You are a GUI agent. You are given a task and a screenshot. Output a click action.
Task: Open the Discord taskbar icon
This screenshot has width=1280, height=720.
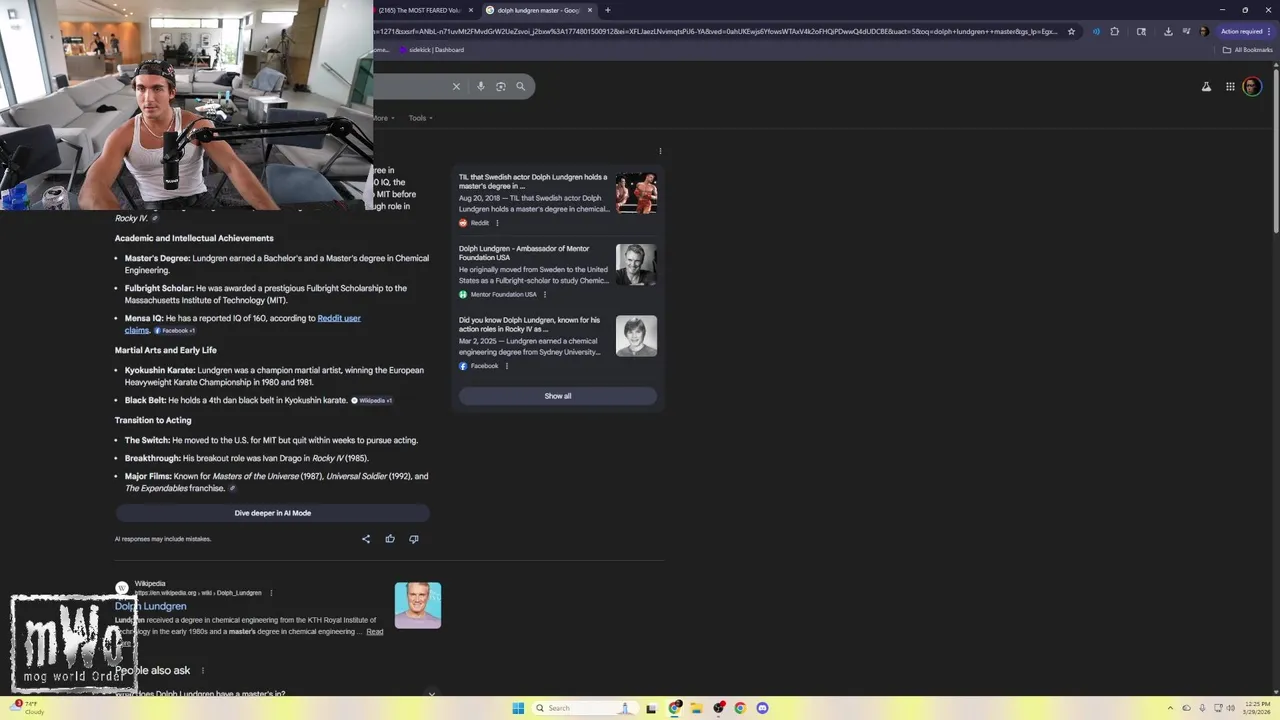[x=762, y=708]
